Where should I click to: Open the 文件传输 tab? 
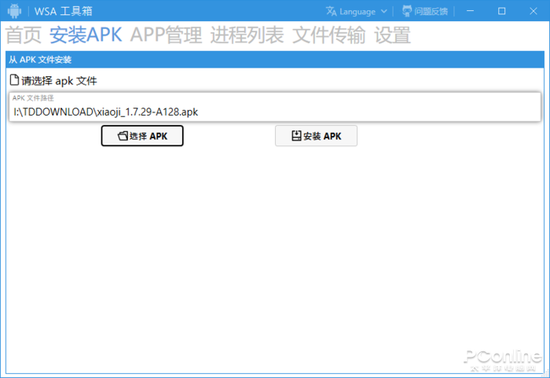coord(329,35)
